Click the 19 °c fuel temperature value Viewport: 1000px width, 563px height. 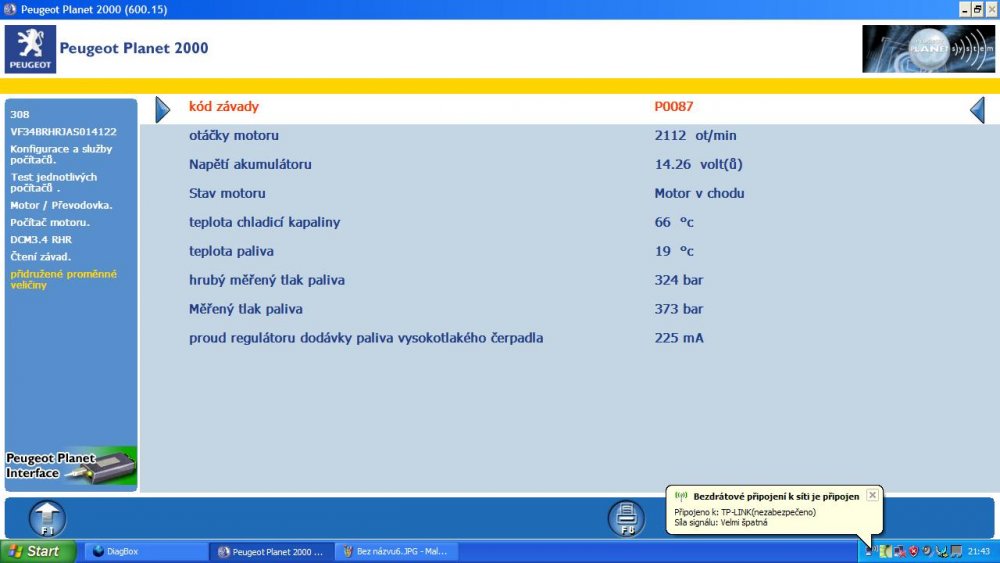(x=673, y=251)
